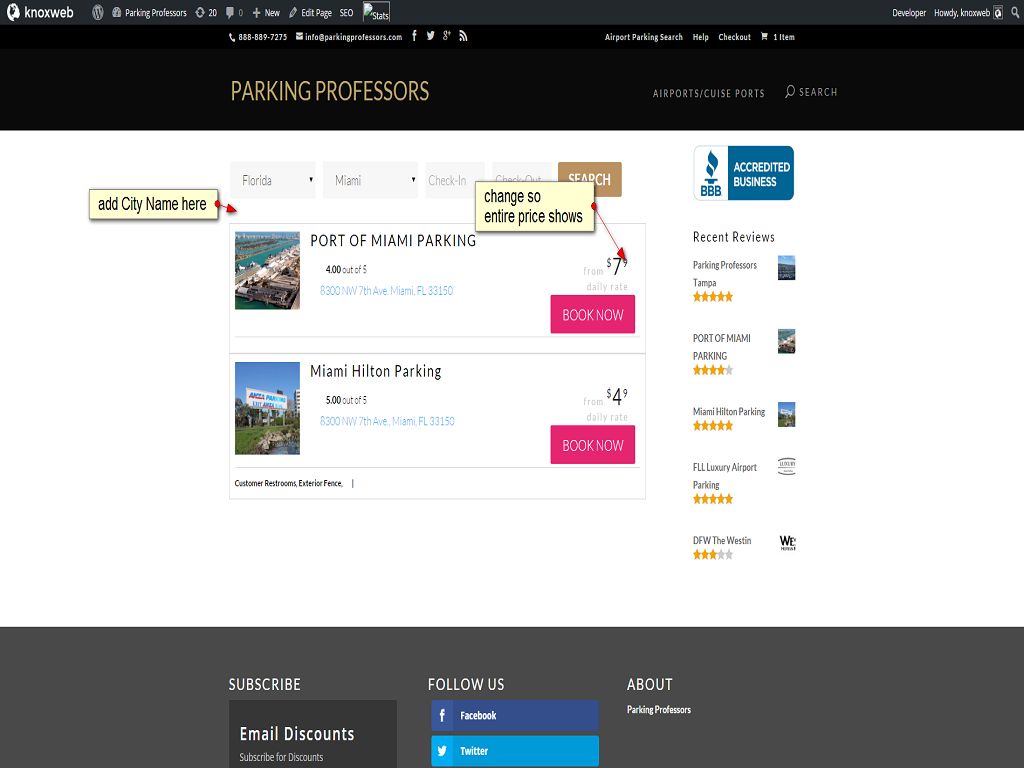Open the sidebar PORT OF MIAMI PARKING review
This screenshot has height=768, width=1024.
pos(722,347)
